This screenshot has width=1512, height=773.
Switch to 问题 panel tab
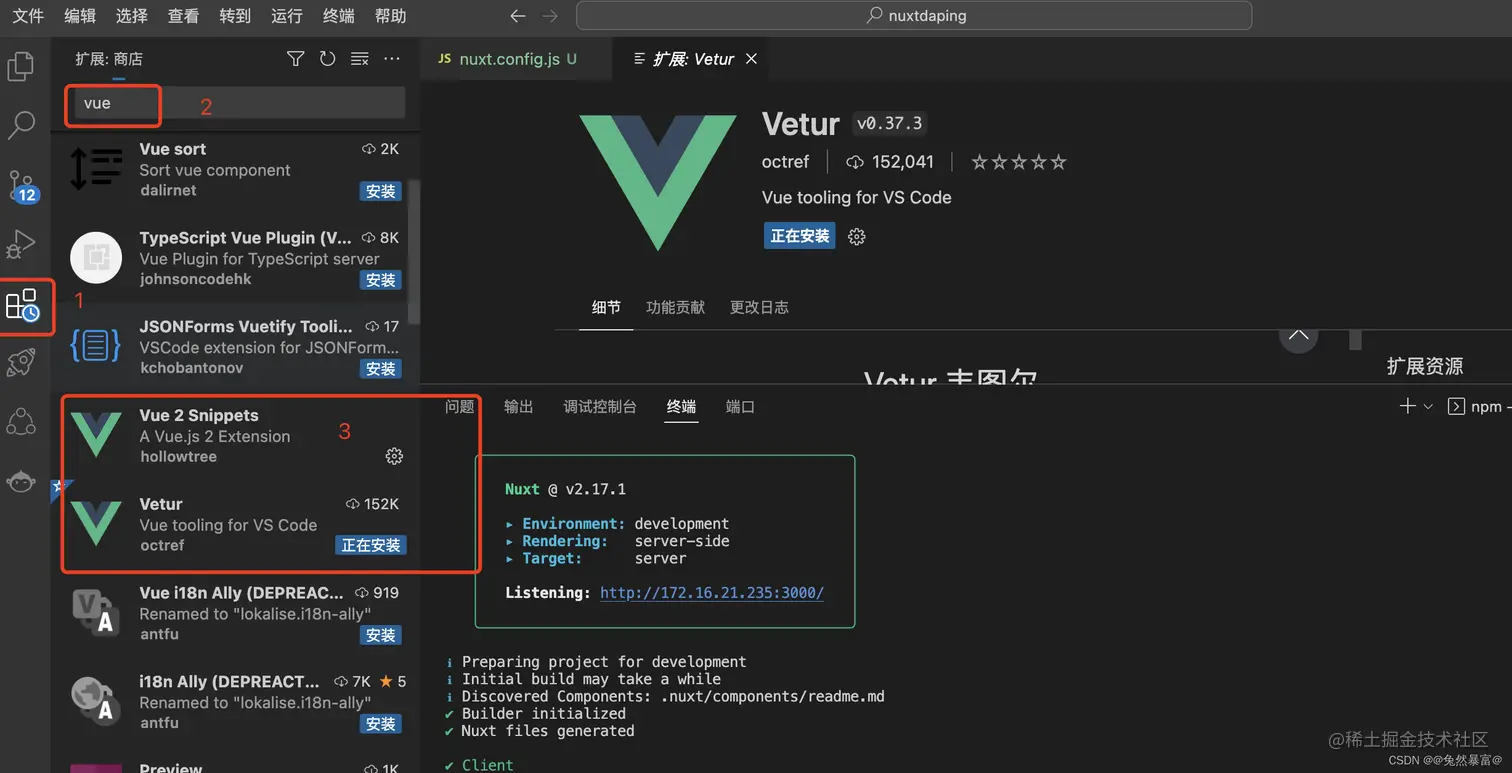coord(460,407)
